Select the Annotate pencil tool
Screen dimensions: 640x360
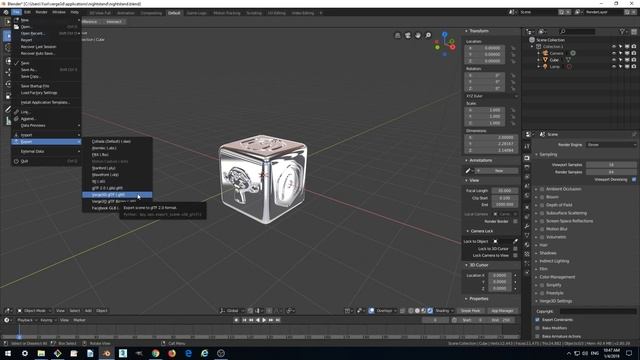pyautogui.click(x=8, y=109)
